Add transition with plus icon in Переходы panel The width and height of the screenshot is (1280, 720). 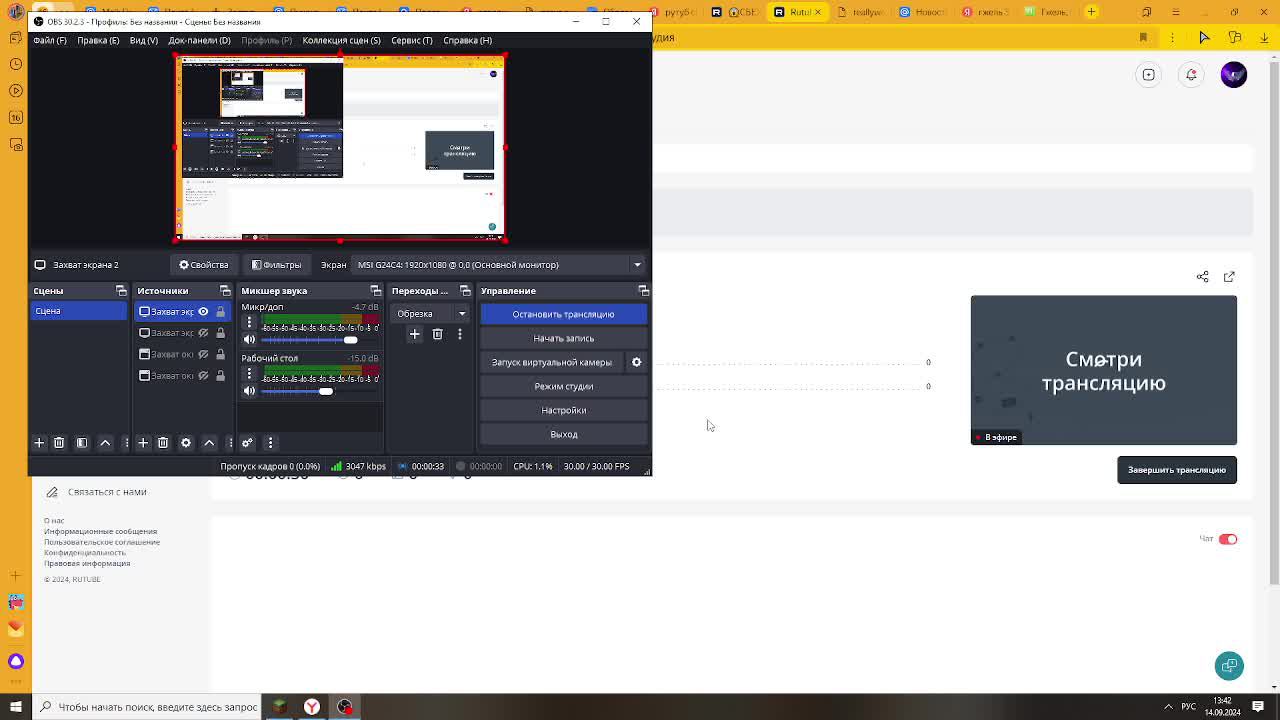coord(414,334)
